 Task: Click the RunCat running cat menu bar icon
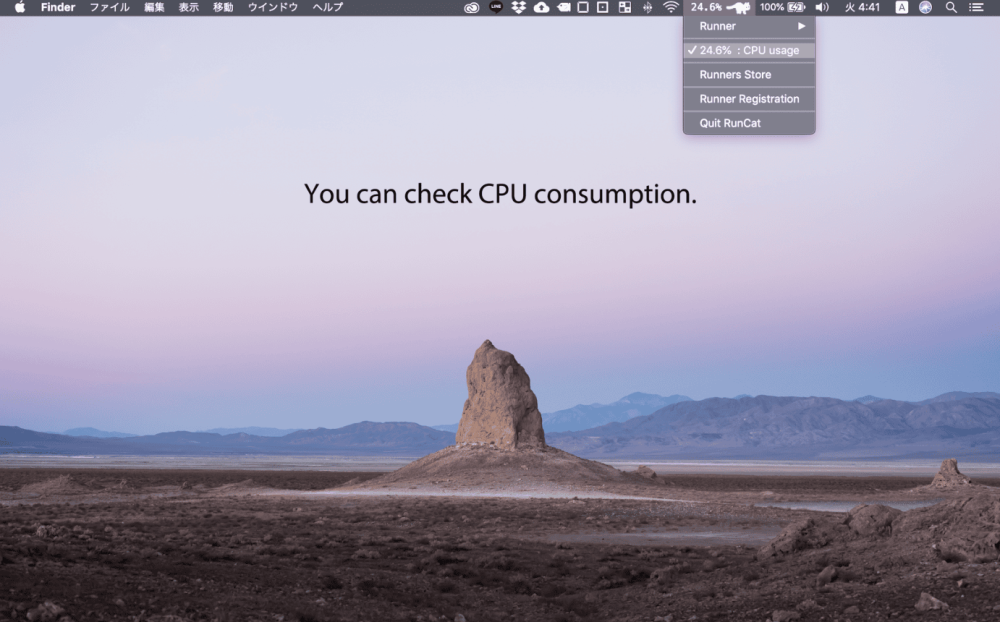coord(738,8)
